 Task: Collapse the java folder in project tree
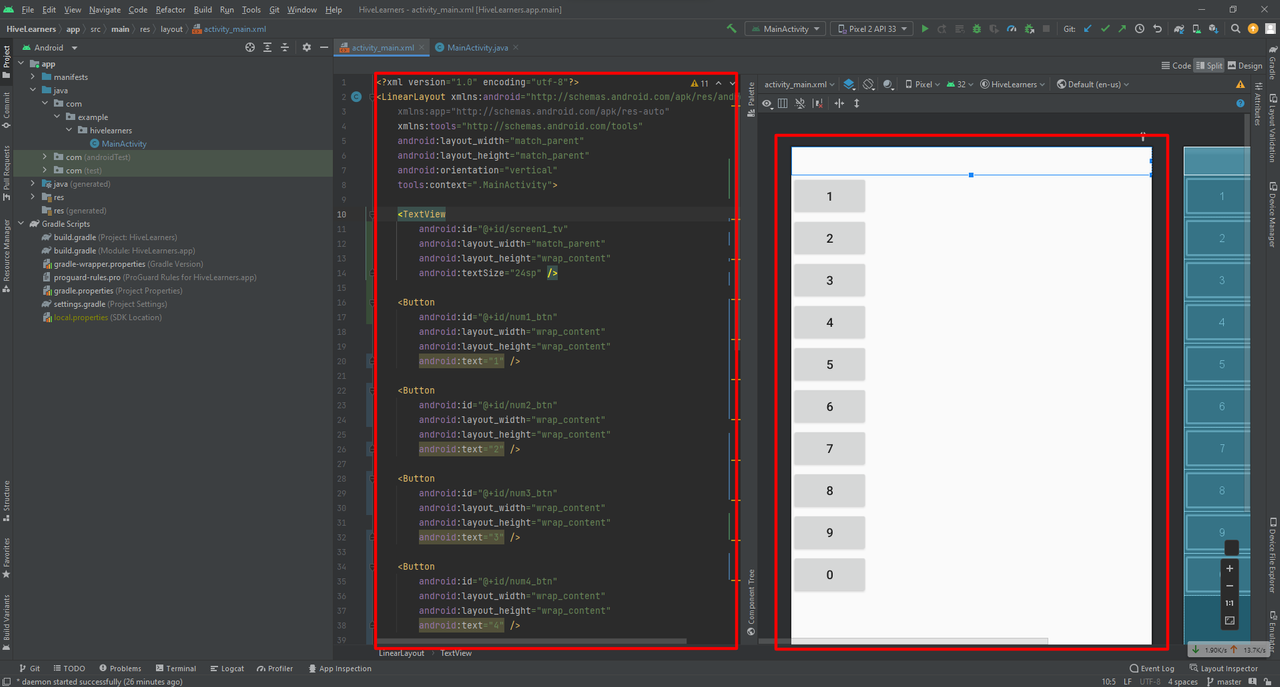34,90
